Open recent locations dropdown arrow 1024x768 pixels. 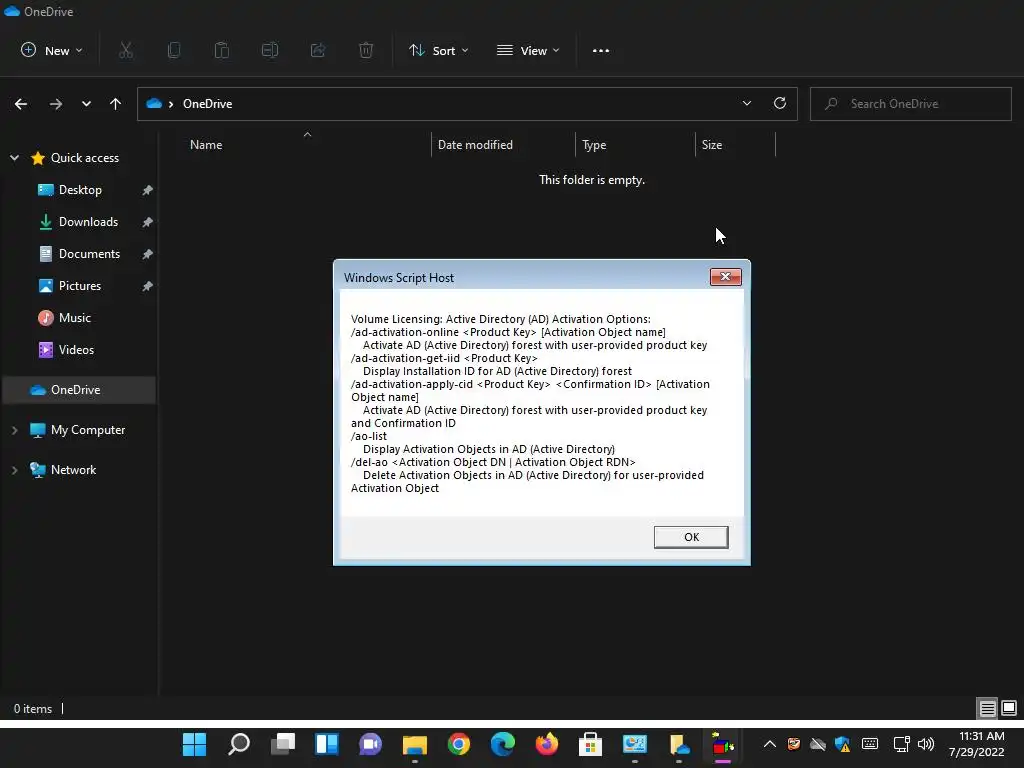[86, 104]
